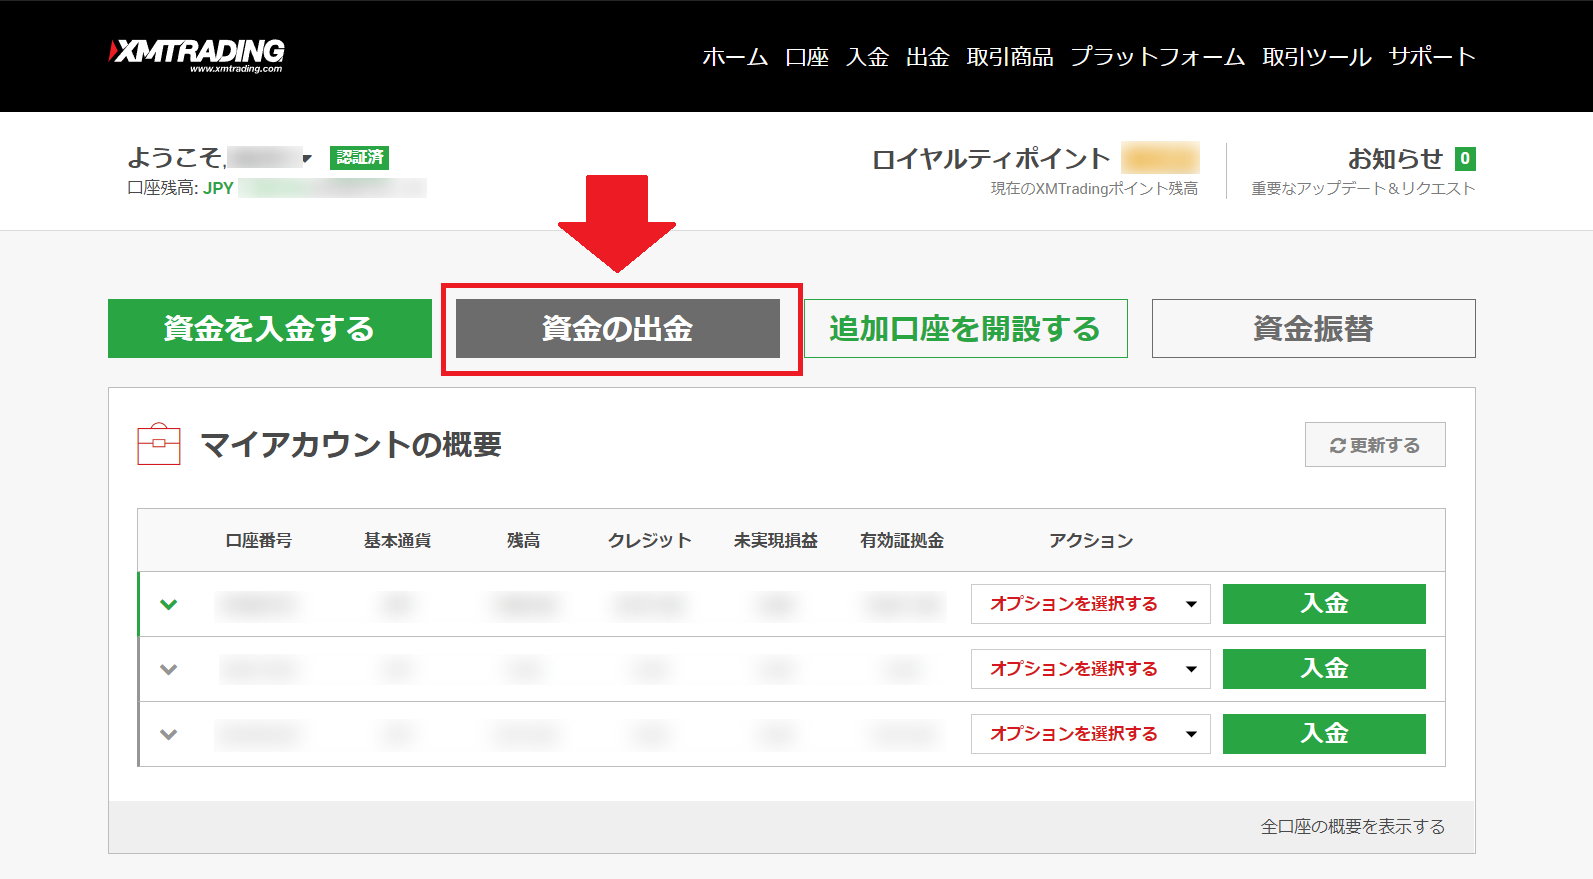This screenshot has width=1593, height=879.
Task: Expand the first account row chevron
Action: tap(169, 604)
